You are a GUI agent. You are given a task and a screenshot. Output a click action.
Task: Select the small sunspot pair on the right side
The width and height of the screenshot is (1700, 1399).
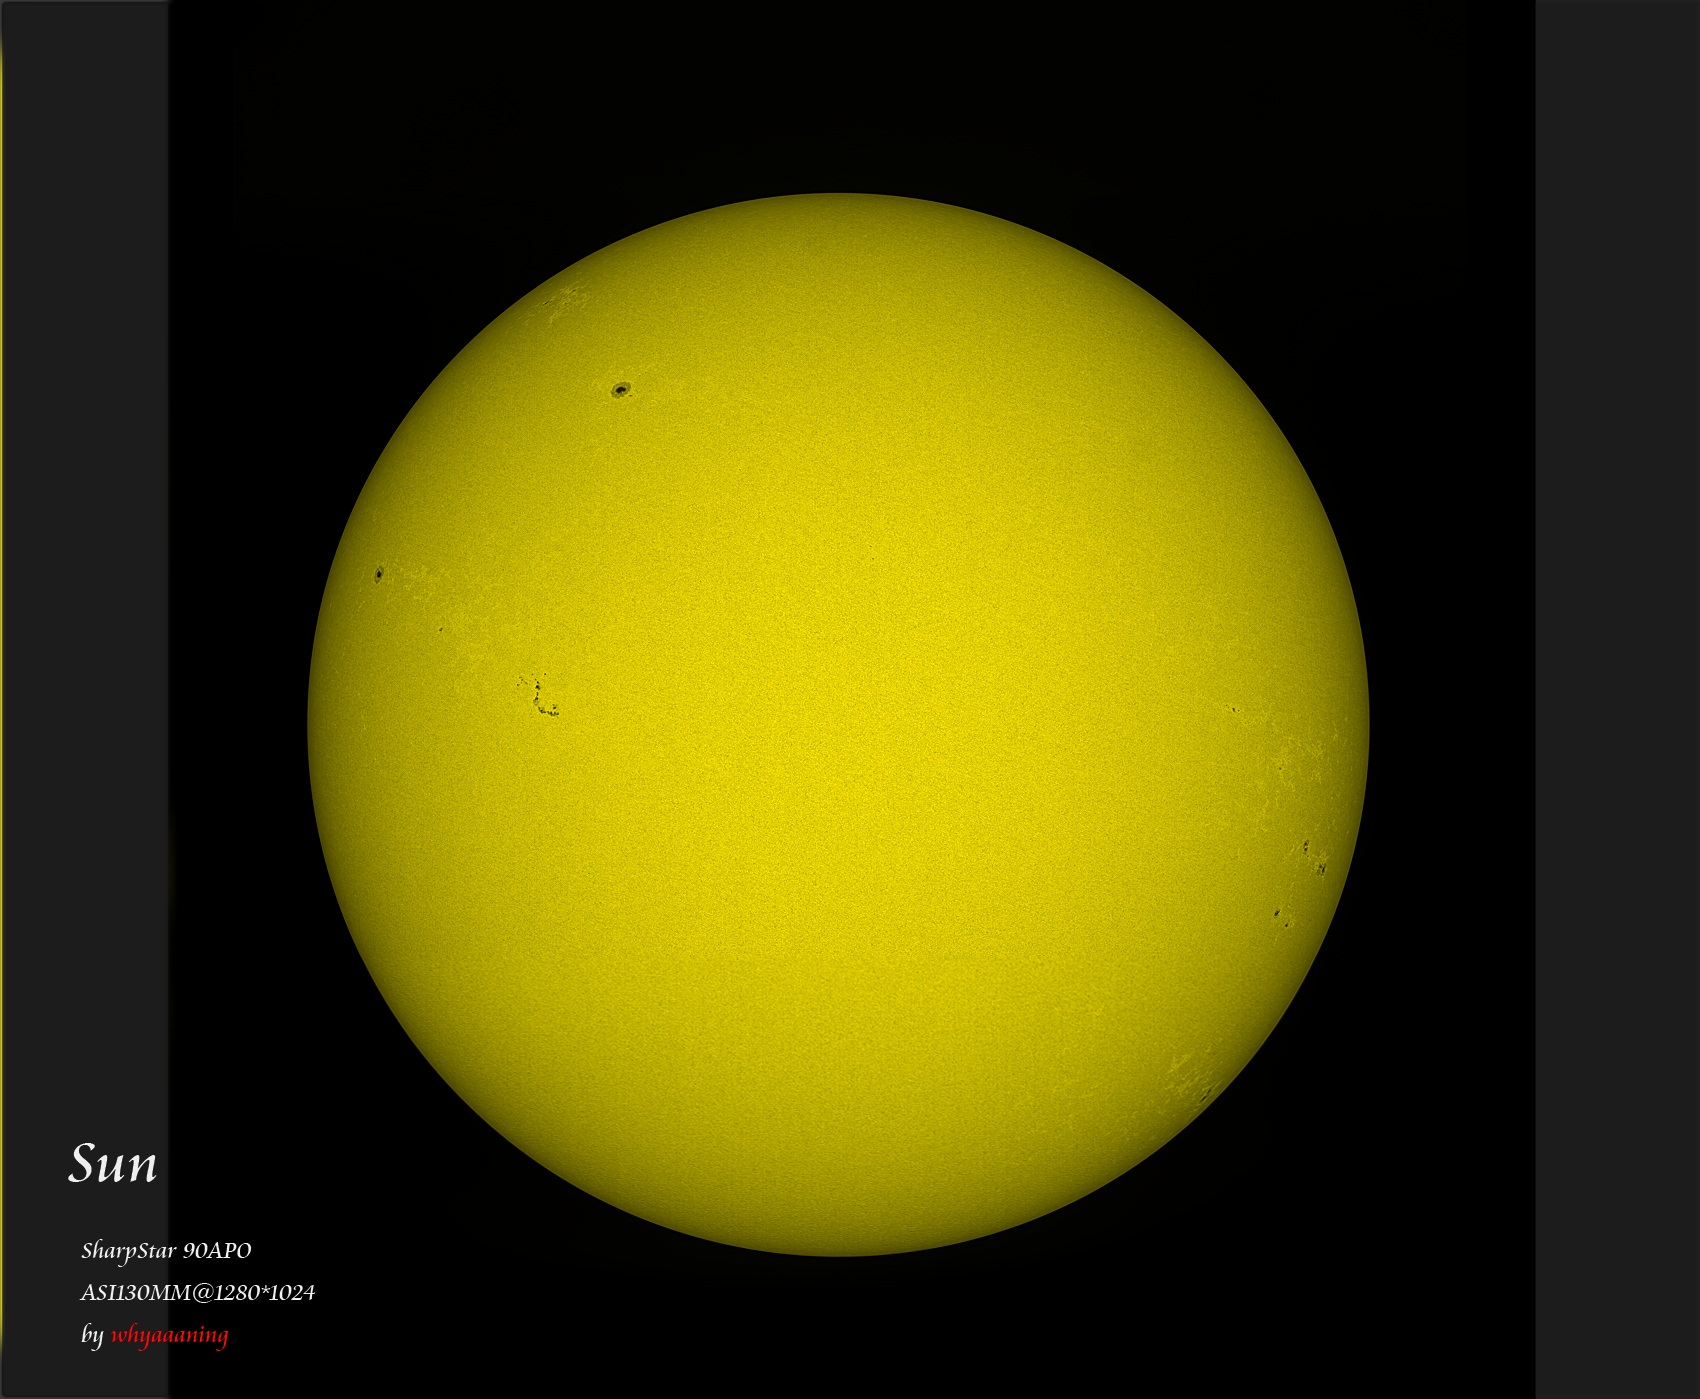[x=1233, y=709]
